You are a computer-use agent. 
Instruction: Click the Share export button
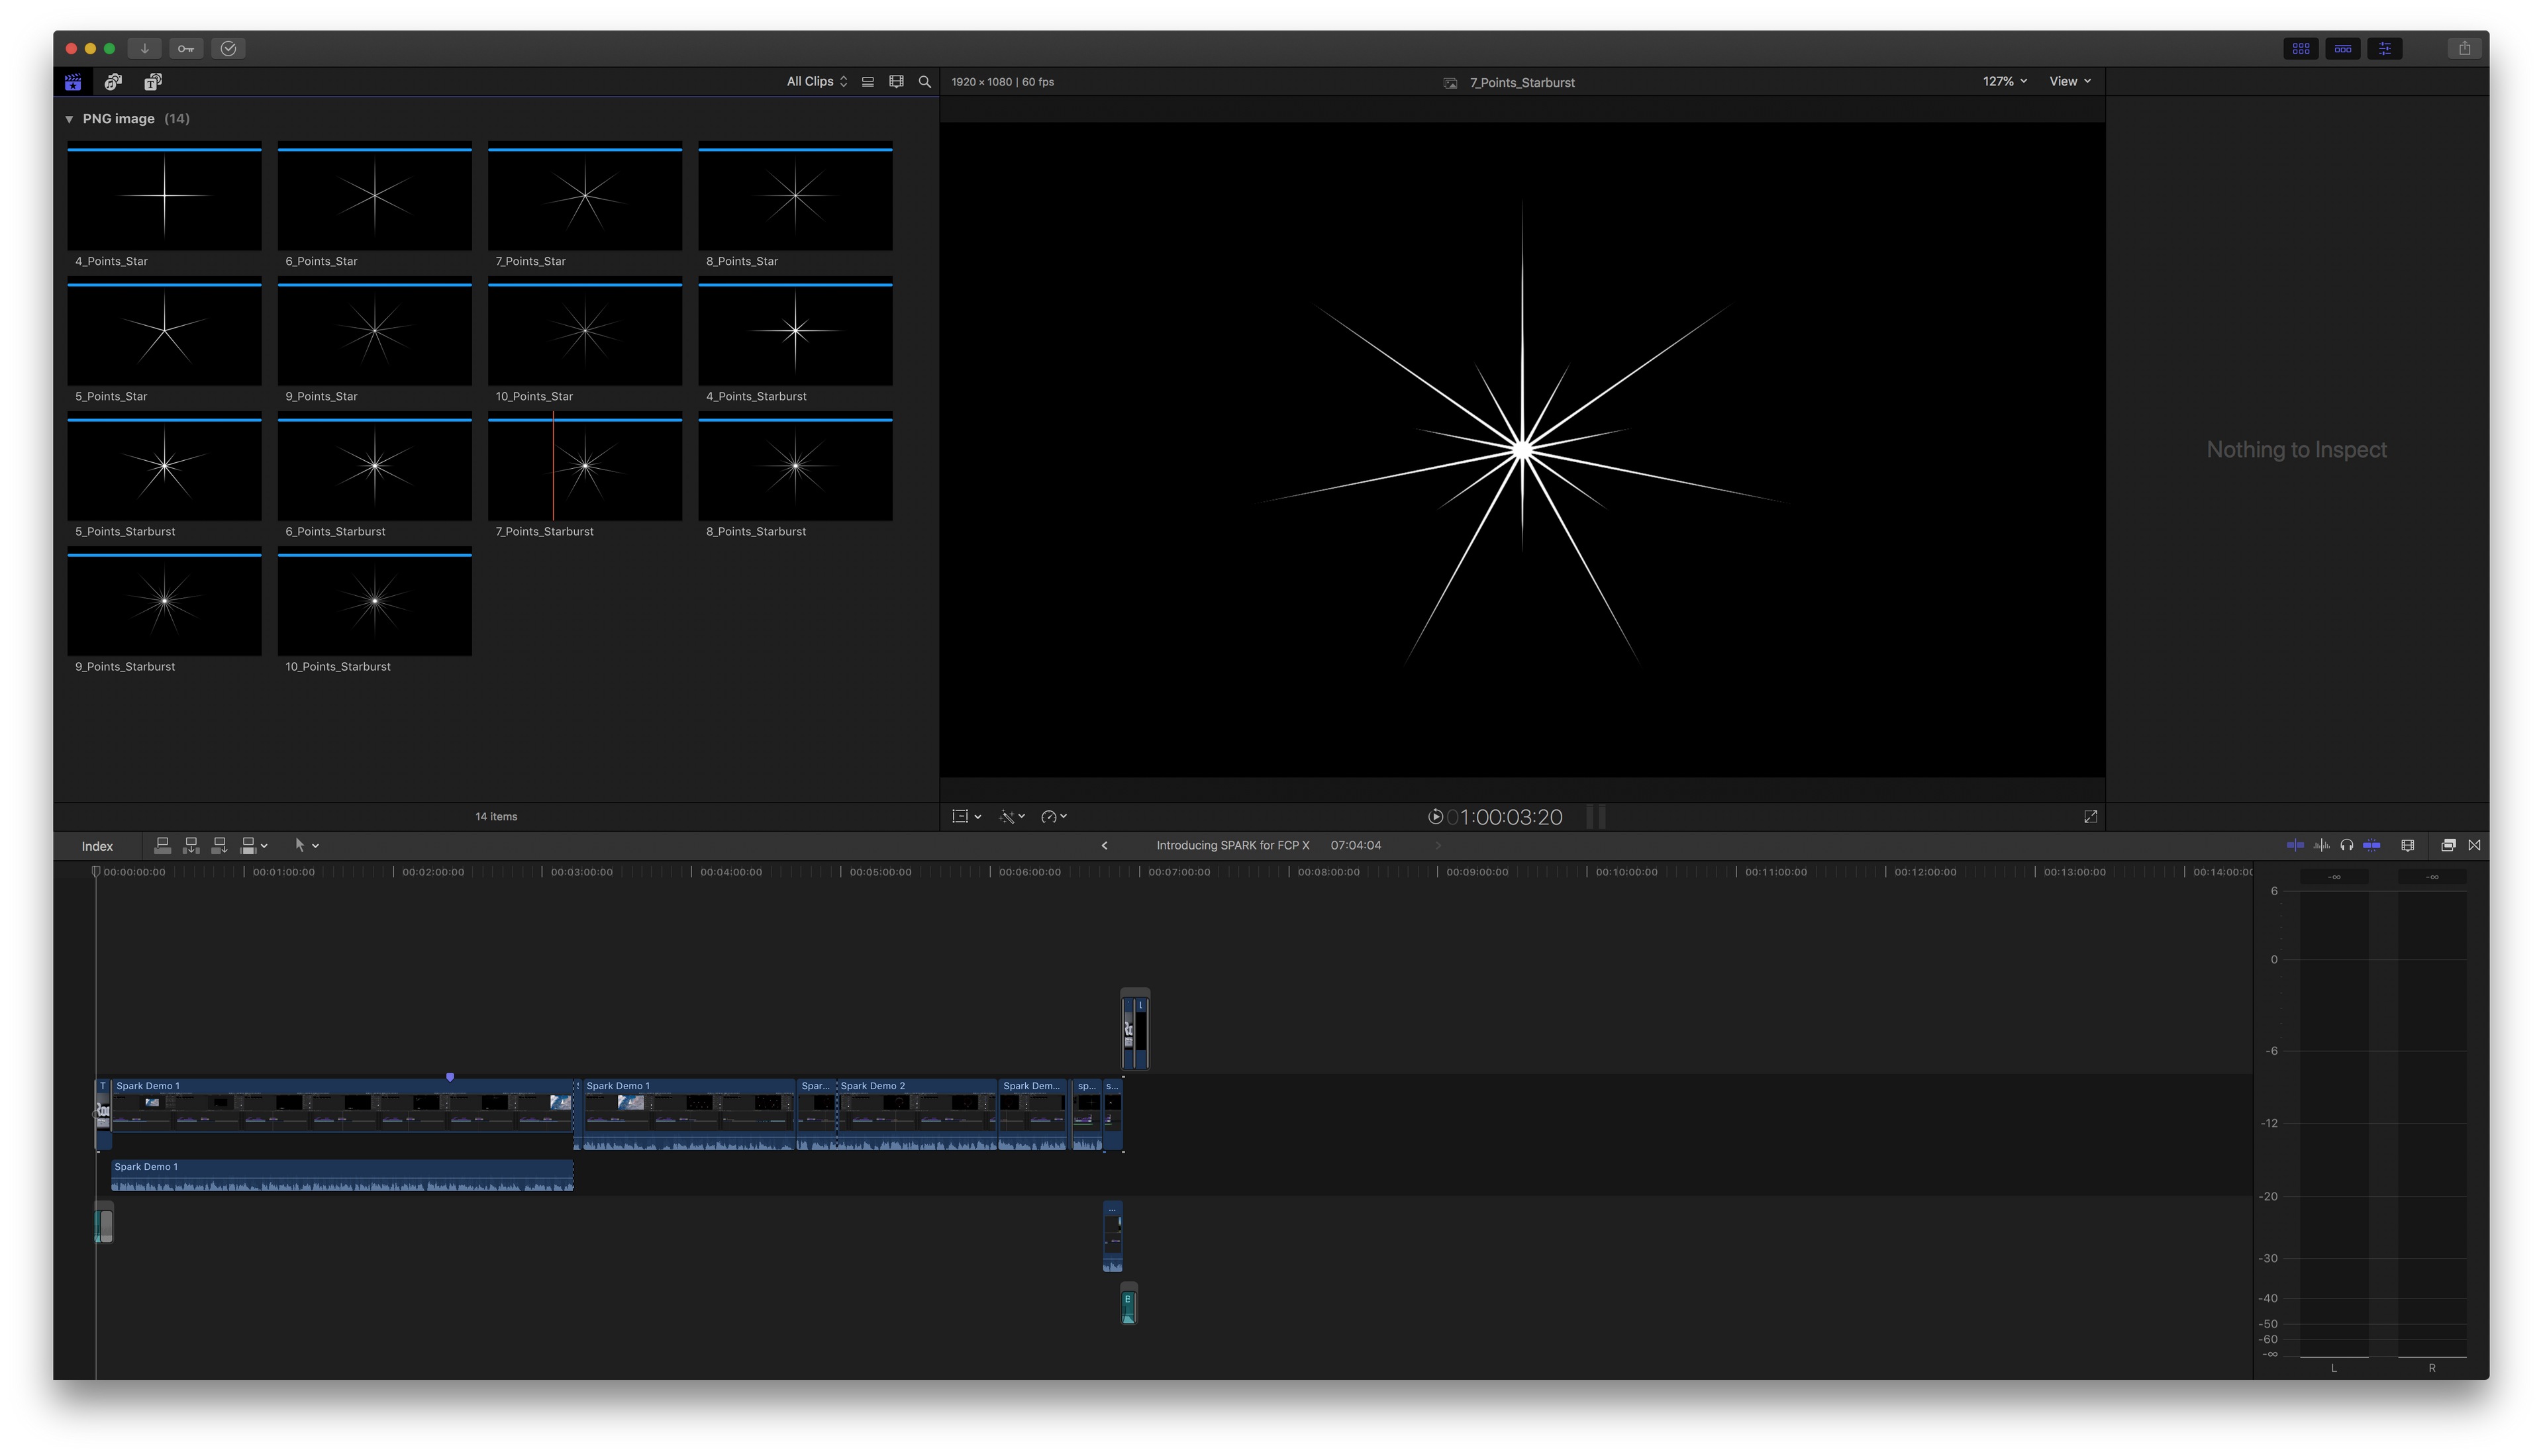[2464, 48]
